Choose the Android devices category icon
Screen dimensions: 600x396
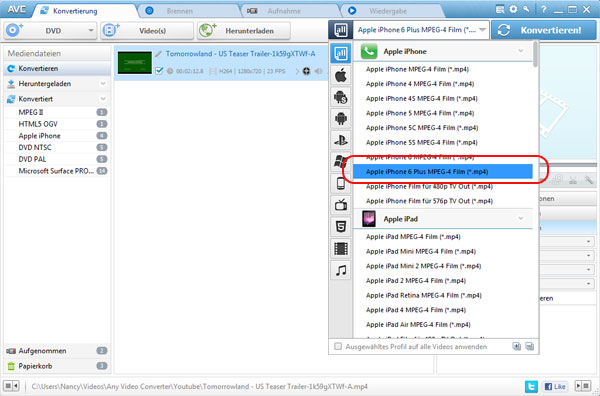click(341, 119)
